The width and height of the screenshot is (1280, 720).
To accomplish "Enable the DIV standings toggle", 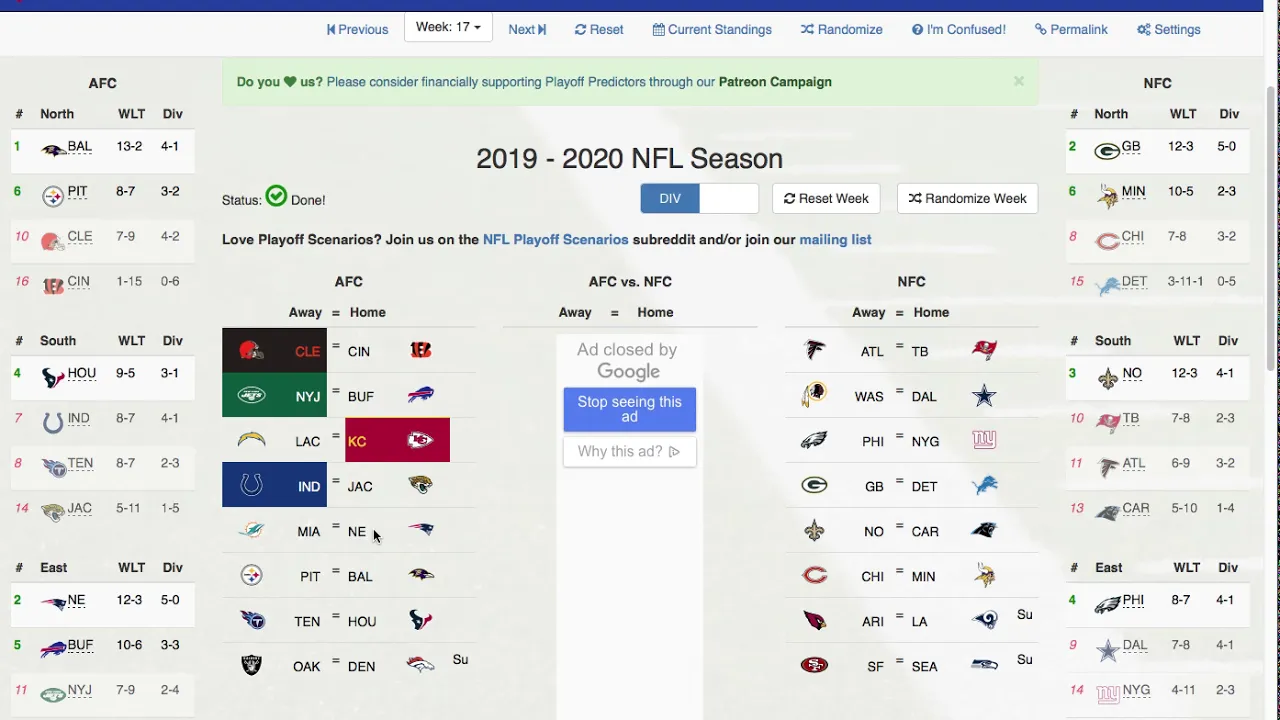I will pyautogui.click(x=670, y=198).
